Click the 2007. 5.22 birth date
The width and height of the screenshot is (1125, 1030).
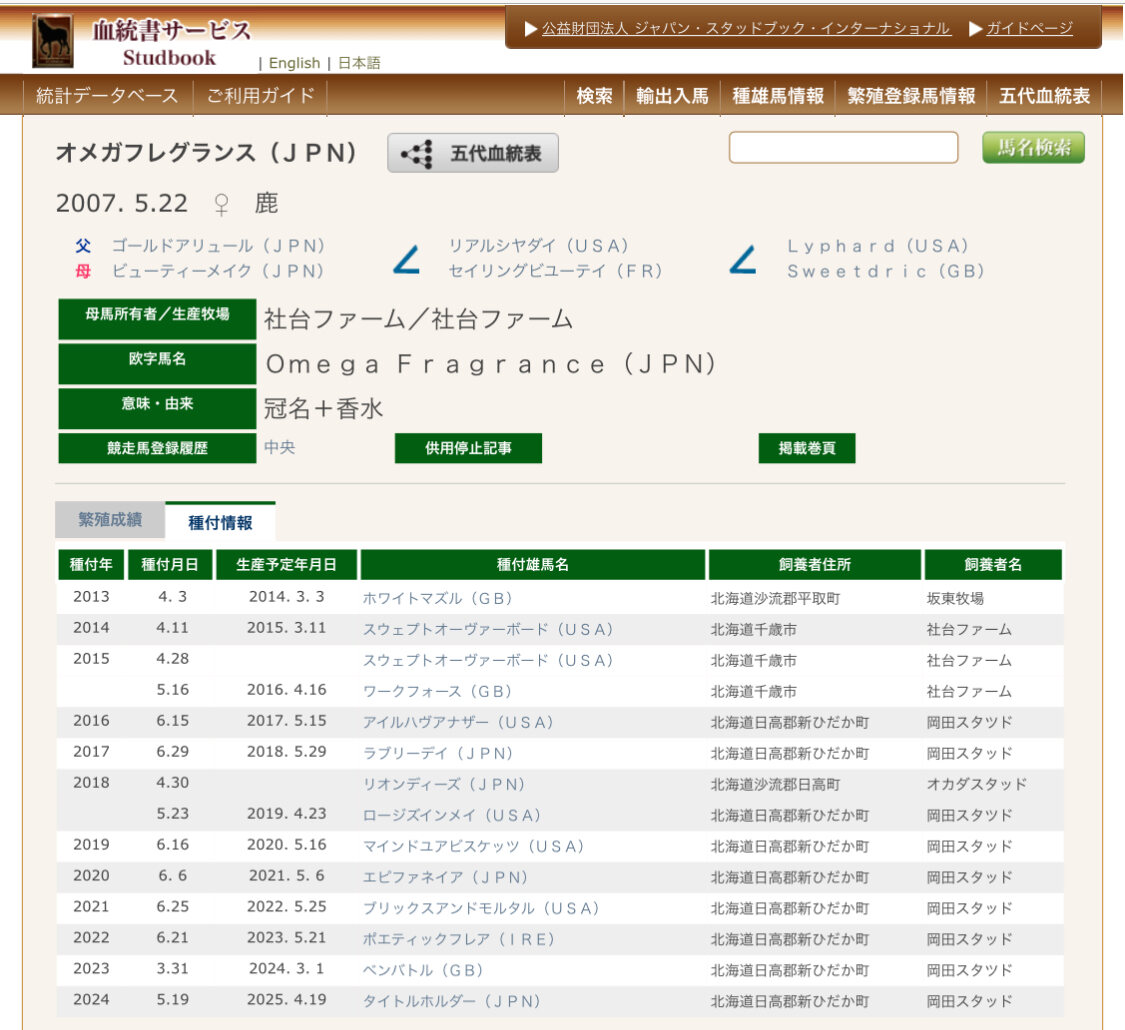[x=122, y=203]
